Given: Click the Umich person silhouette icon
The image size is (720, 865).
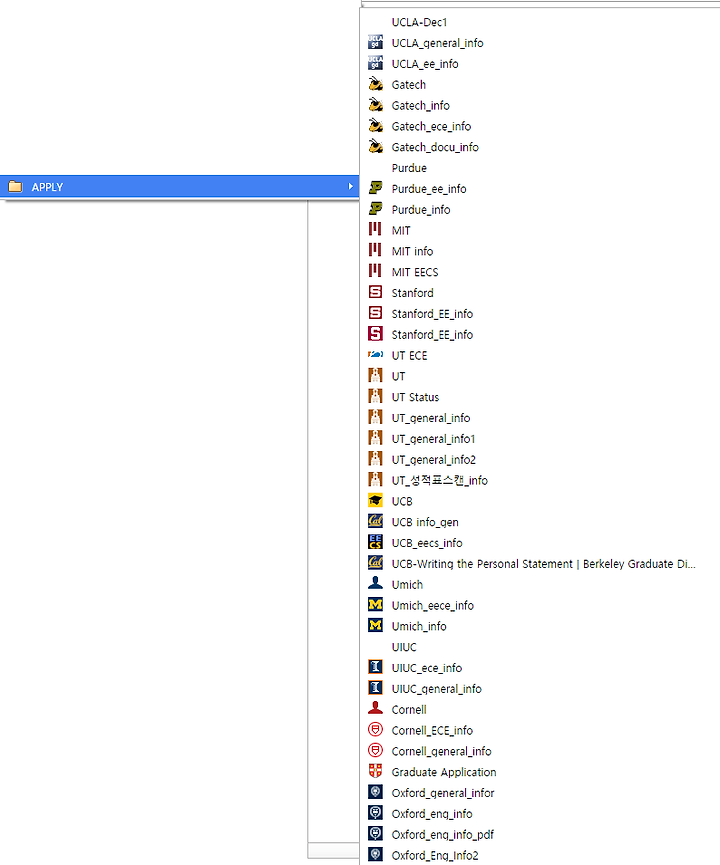Looking at the screenshot, I should (375, 584).
